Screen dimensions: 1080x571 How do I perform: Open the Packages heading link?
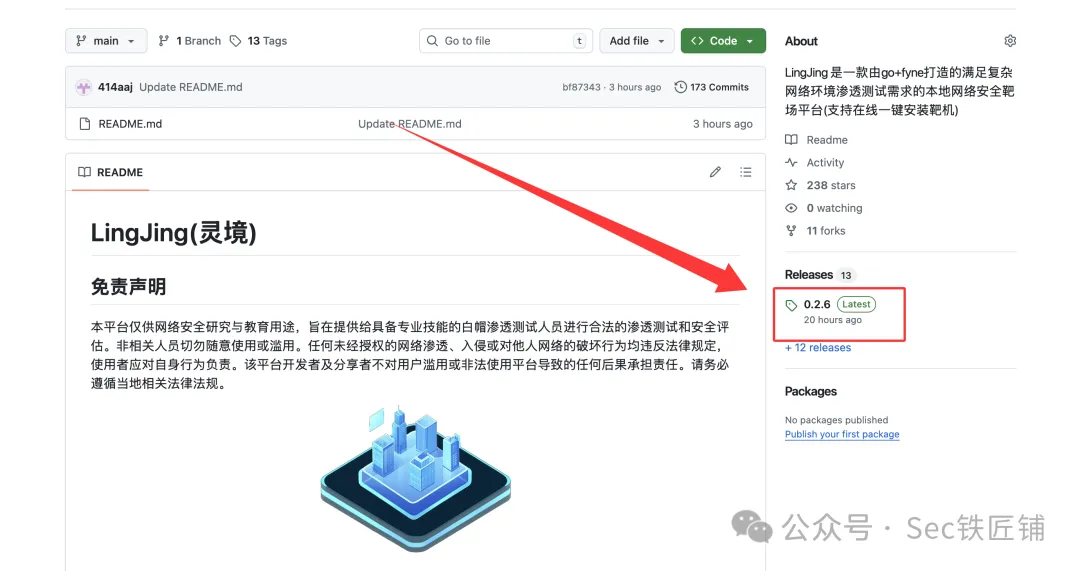coord(811,391)
